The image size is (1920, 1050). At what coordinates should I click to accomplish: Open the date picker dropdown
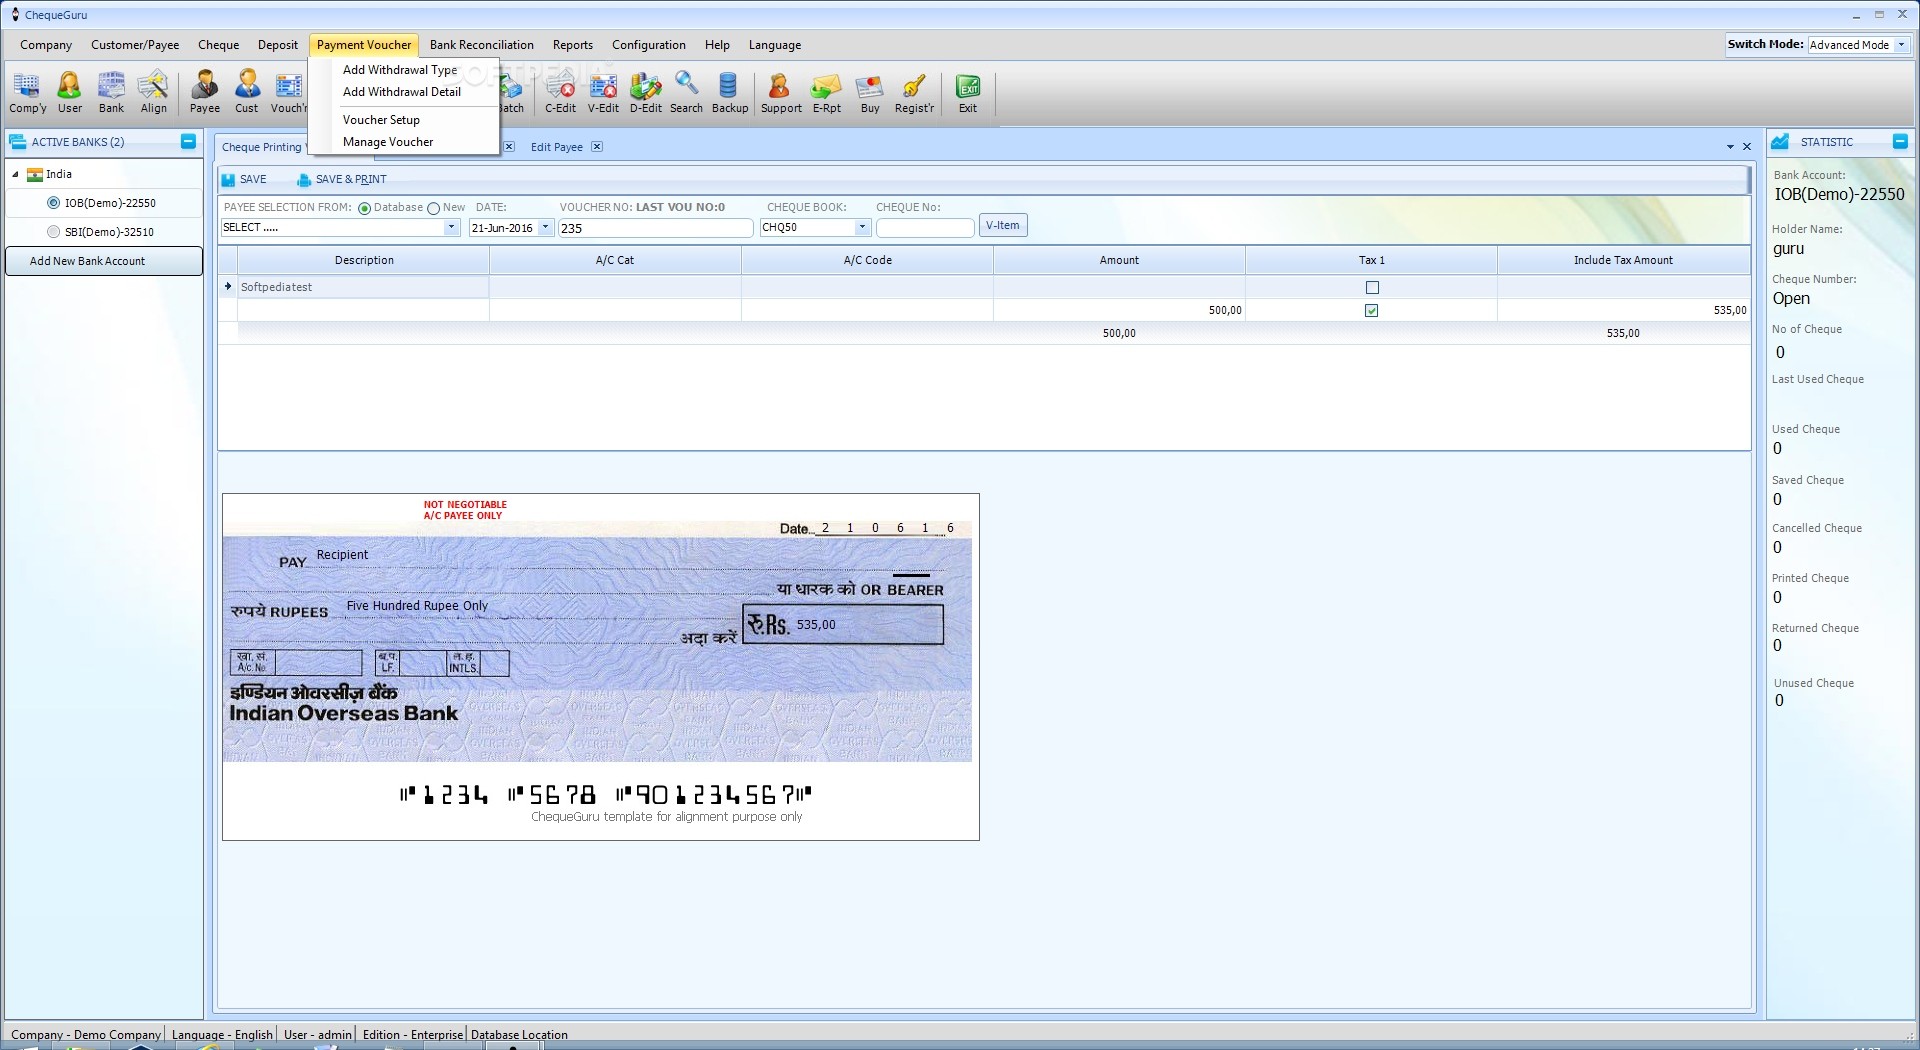point(545,227)
